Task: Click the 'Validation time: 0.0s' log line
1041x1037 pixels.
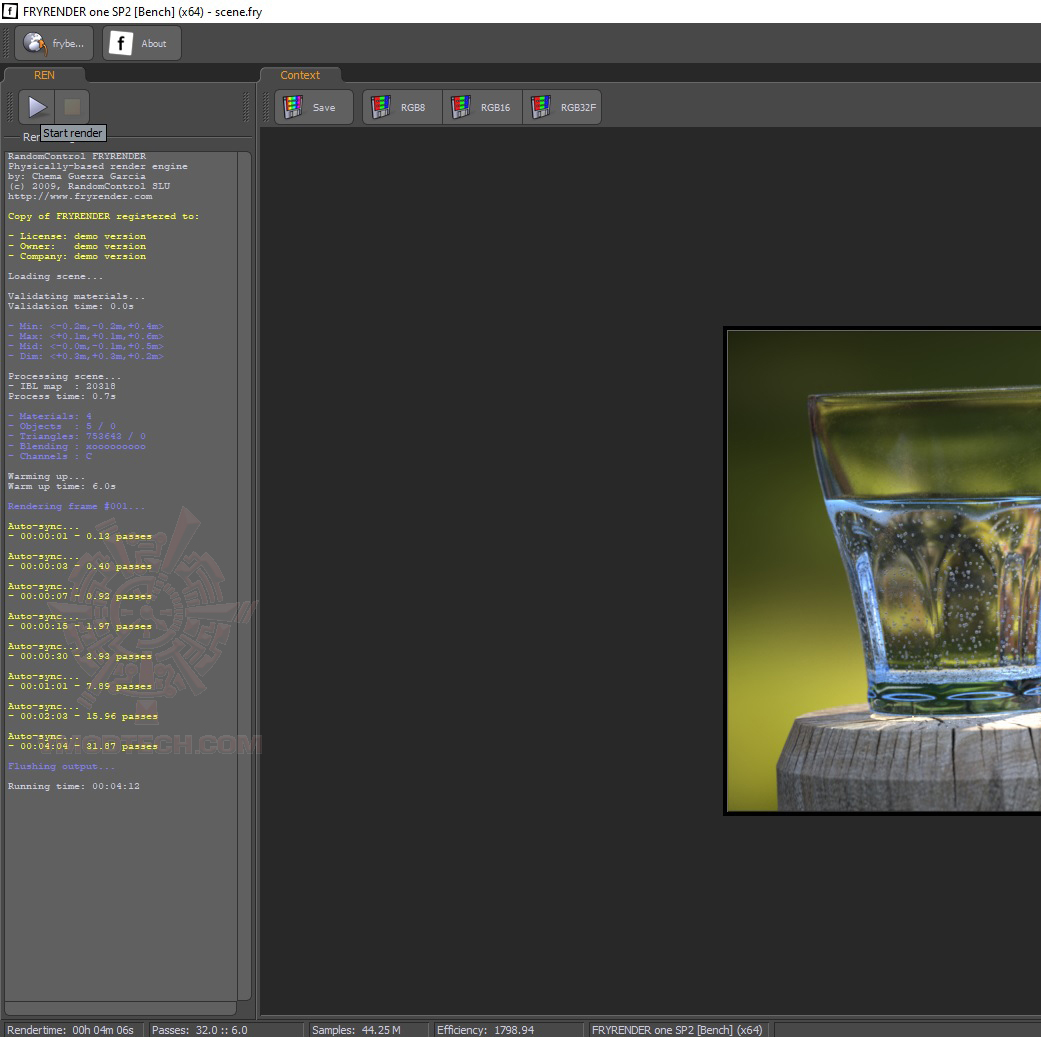Action: 71,306
